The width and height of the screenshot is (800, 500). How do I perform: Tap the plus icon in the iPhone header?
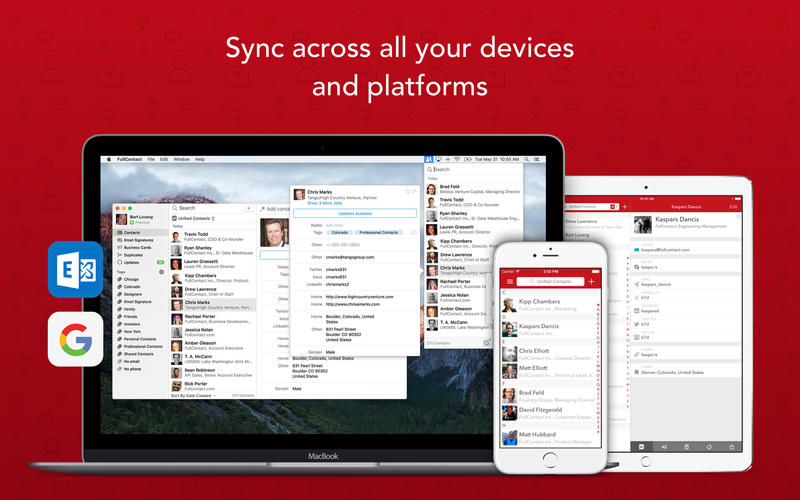591,282
